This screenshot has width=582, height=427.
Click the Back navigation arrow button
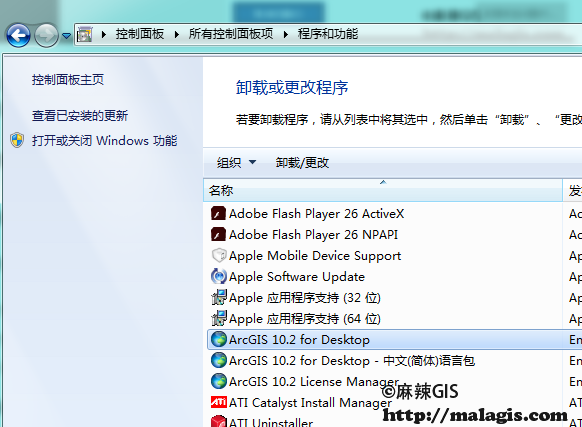pyautogui.click(x=18, y=36)
